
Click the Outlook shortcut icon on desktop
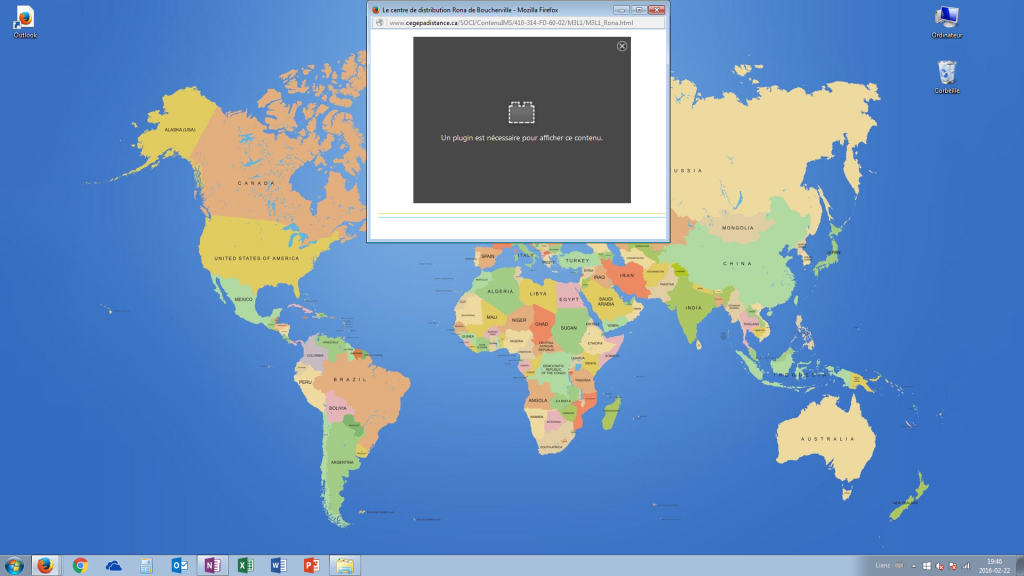pos(25,22)
